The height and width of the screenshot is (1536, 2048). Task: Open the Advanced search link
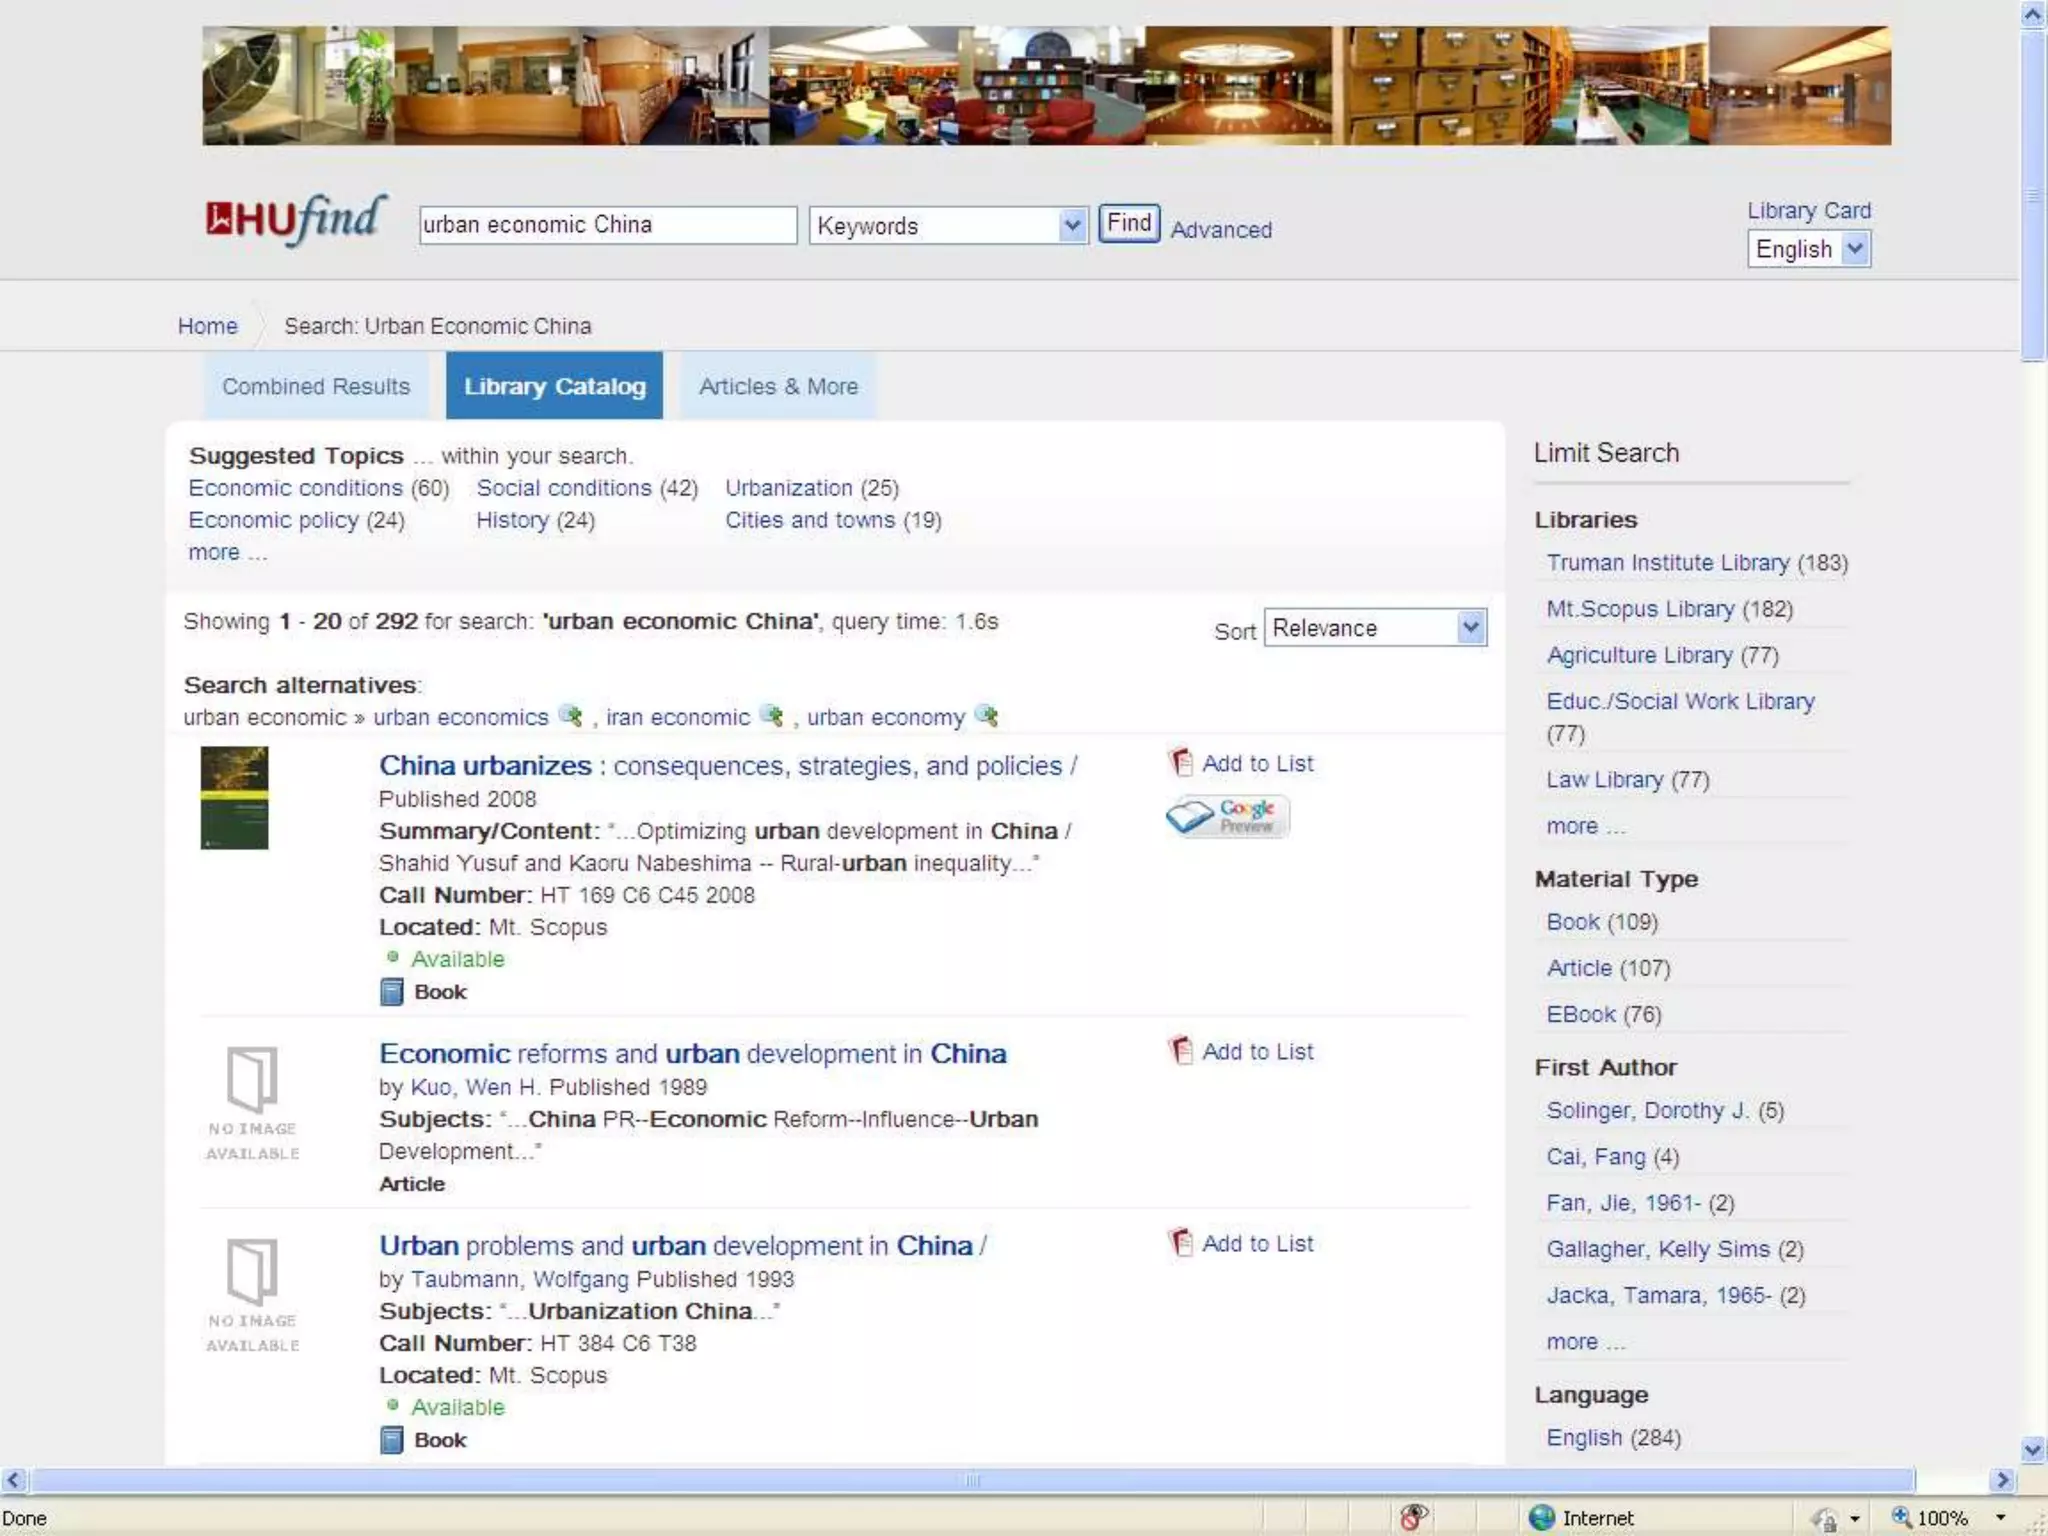point(1221,230)
